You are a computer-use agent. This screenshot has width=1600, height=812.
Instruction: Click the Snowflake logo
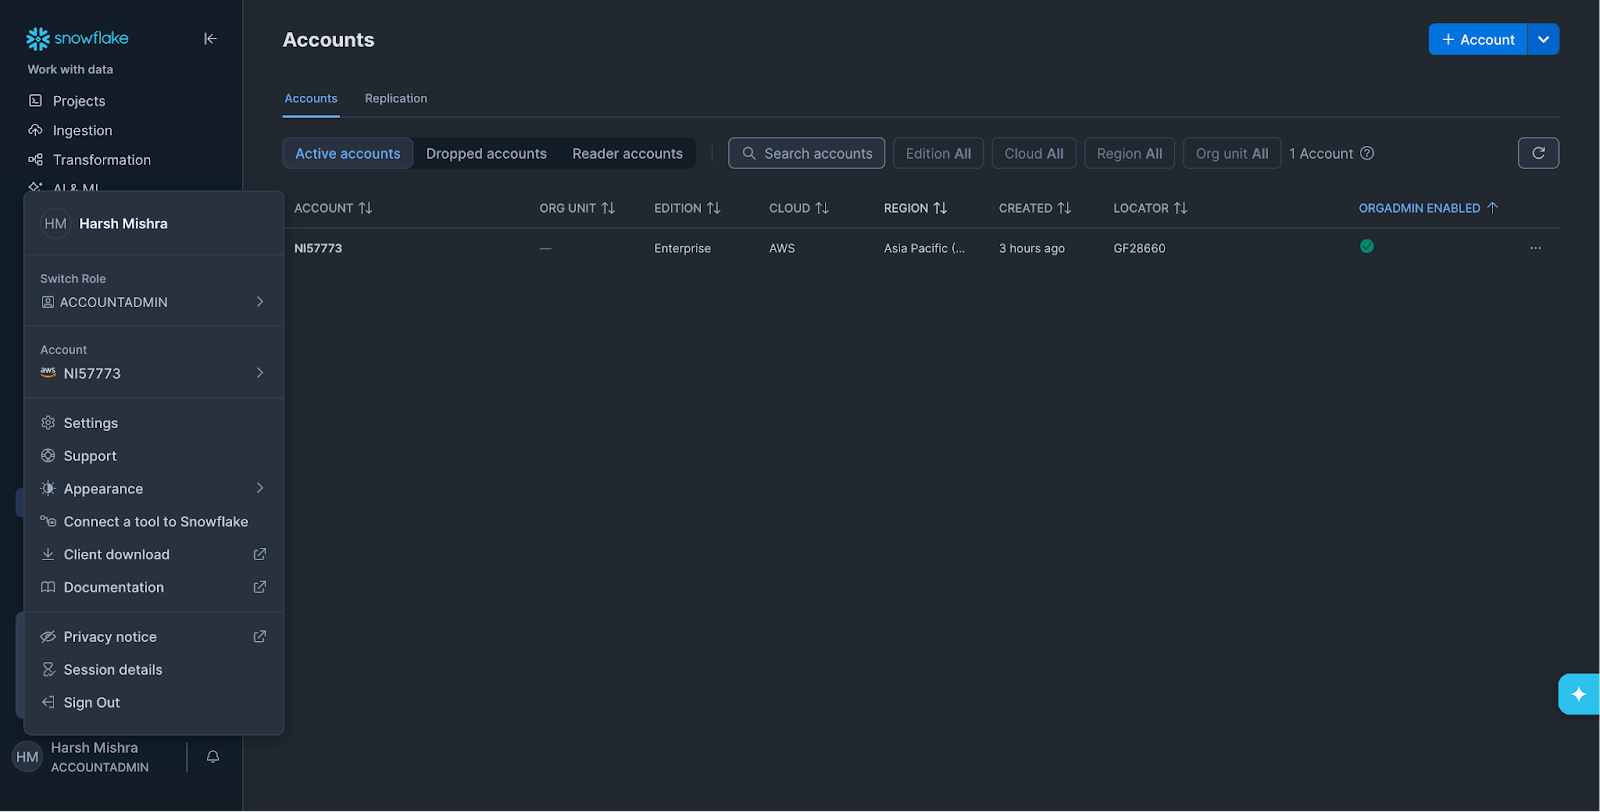77,38
